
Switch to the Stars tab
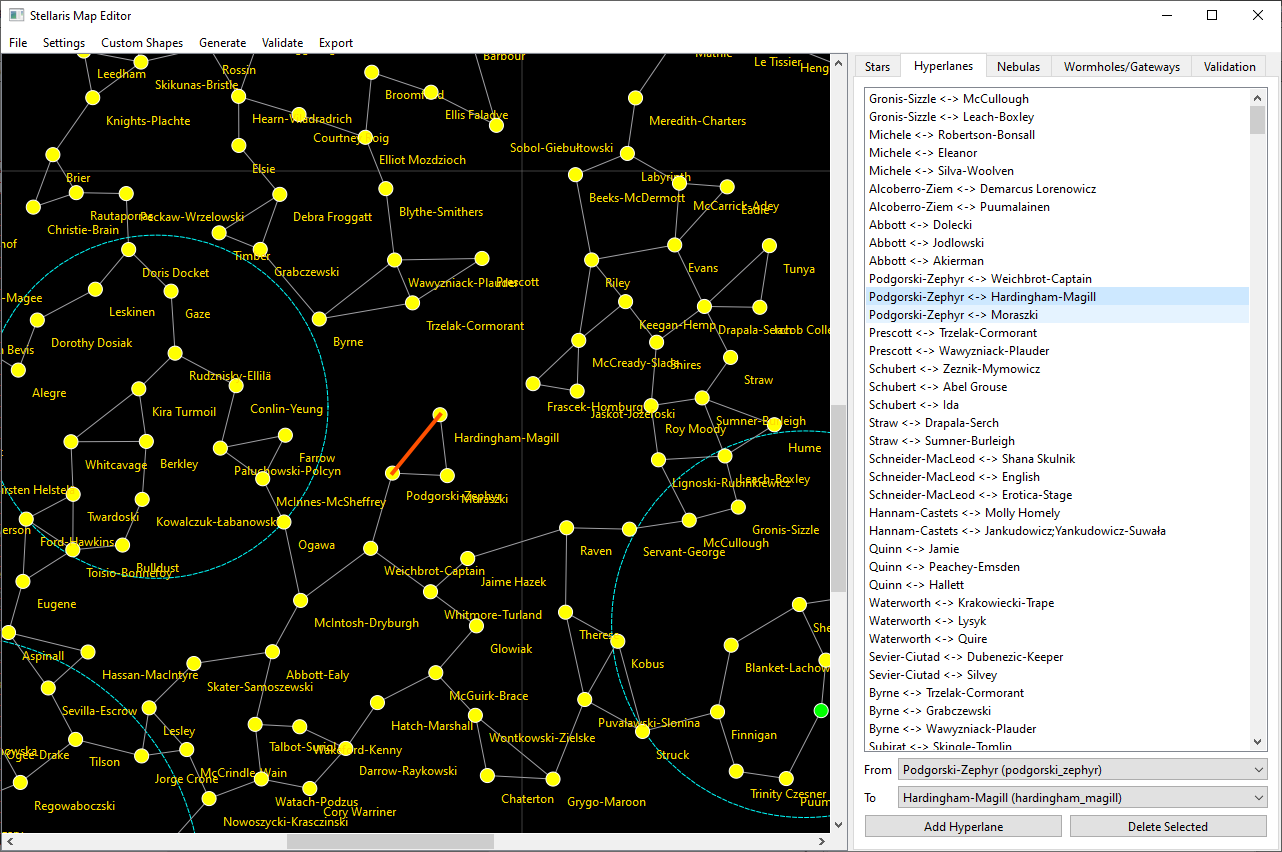tap(877, 67)
